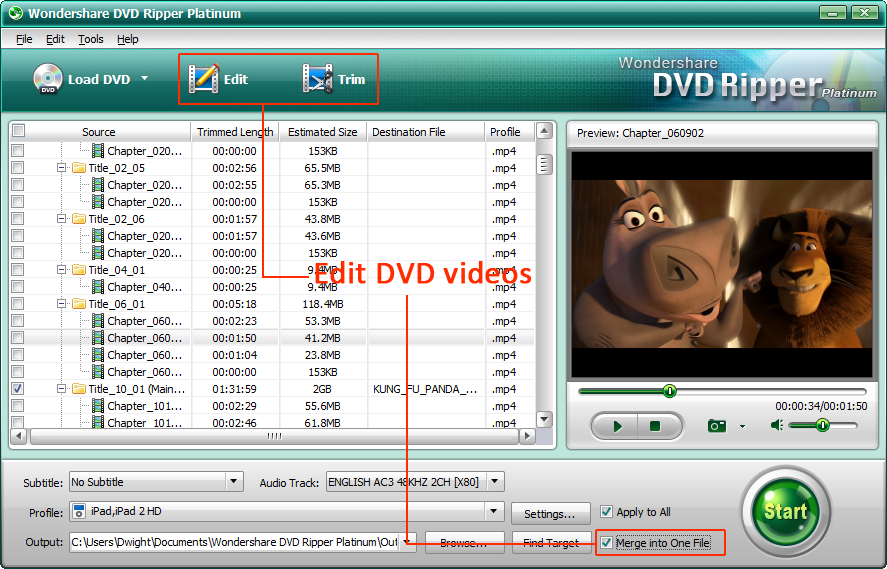Collapse the Title_06_01 tree node
This screenshot has width=887, height=569.
pos(62,304)
